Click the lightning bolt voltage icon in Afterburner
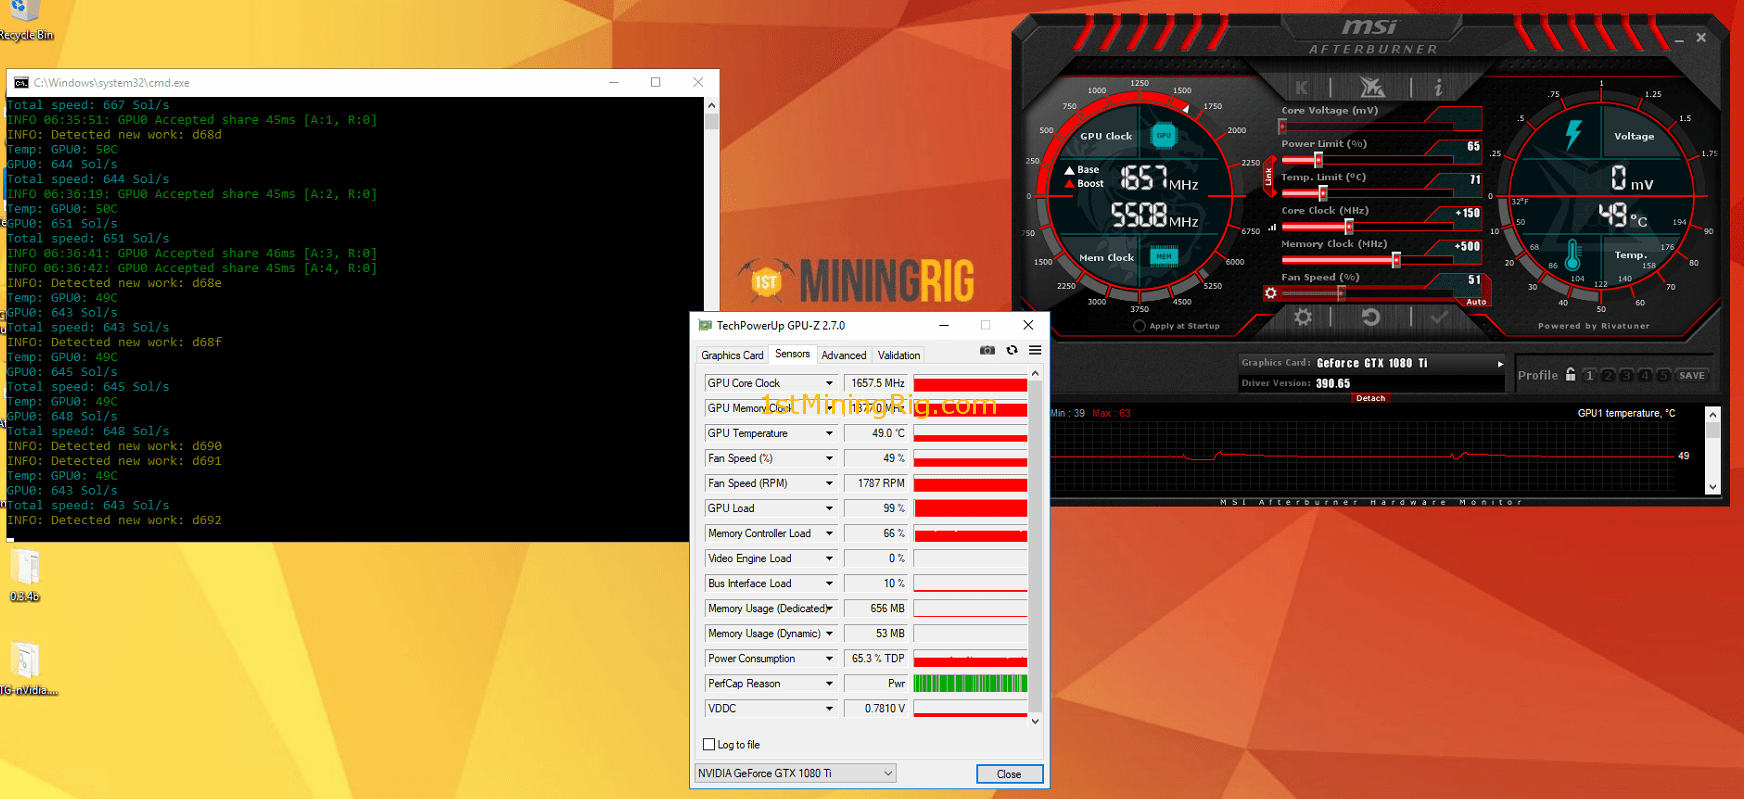This screenshot has width=1744, height=799. [1573, 135]
